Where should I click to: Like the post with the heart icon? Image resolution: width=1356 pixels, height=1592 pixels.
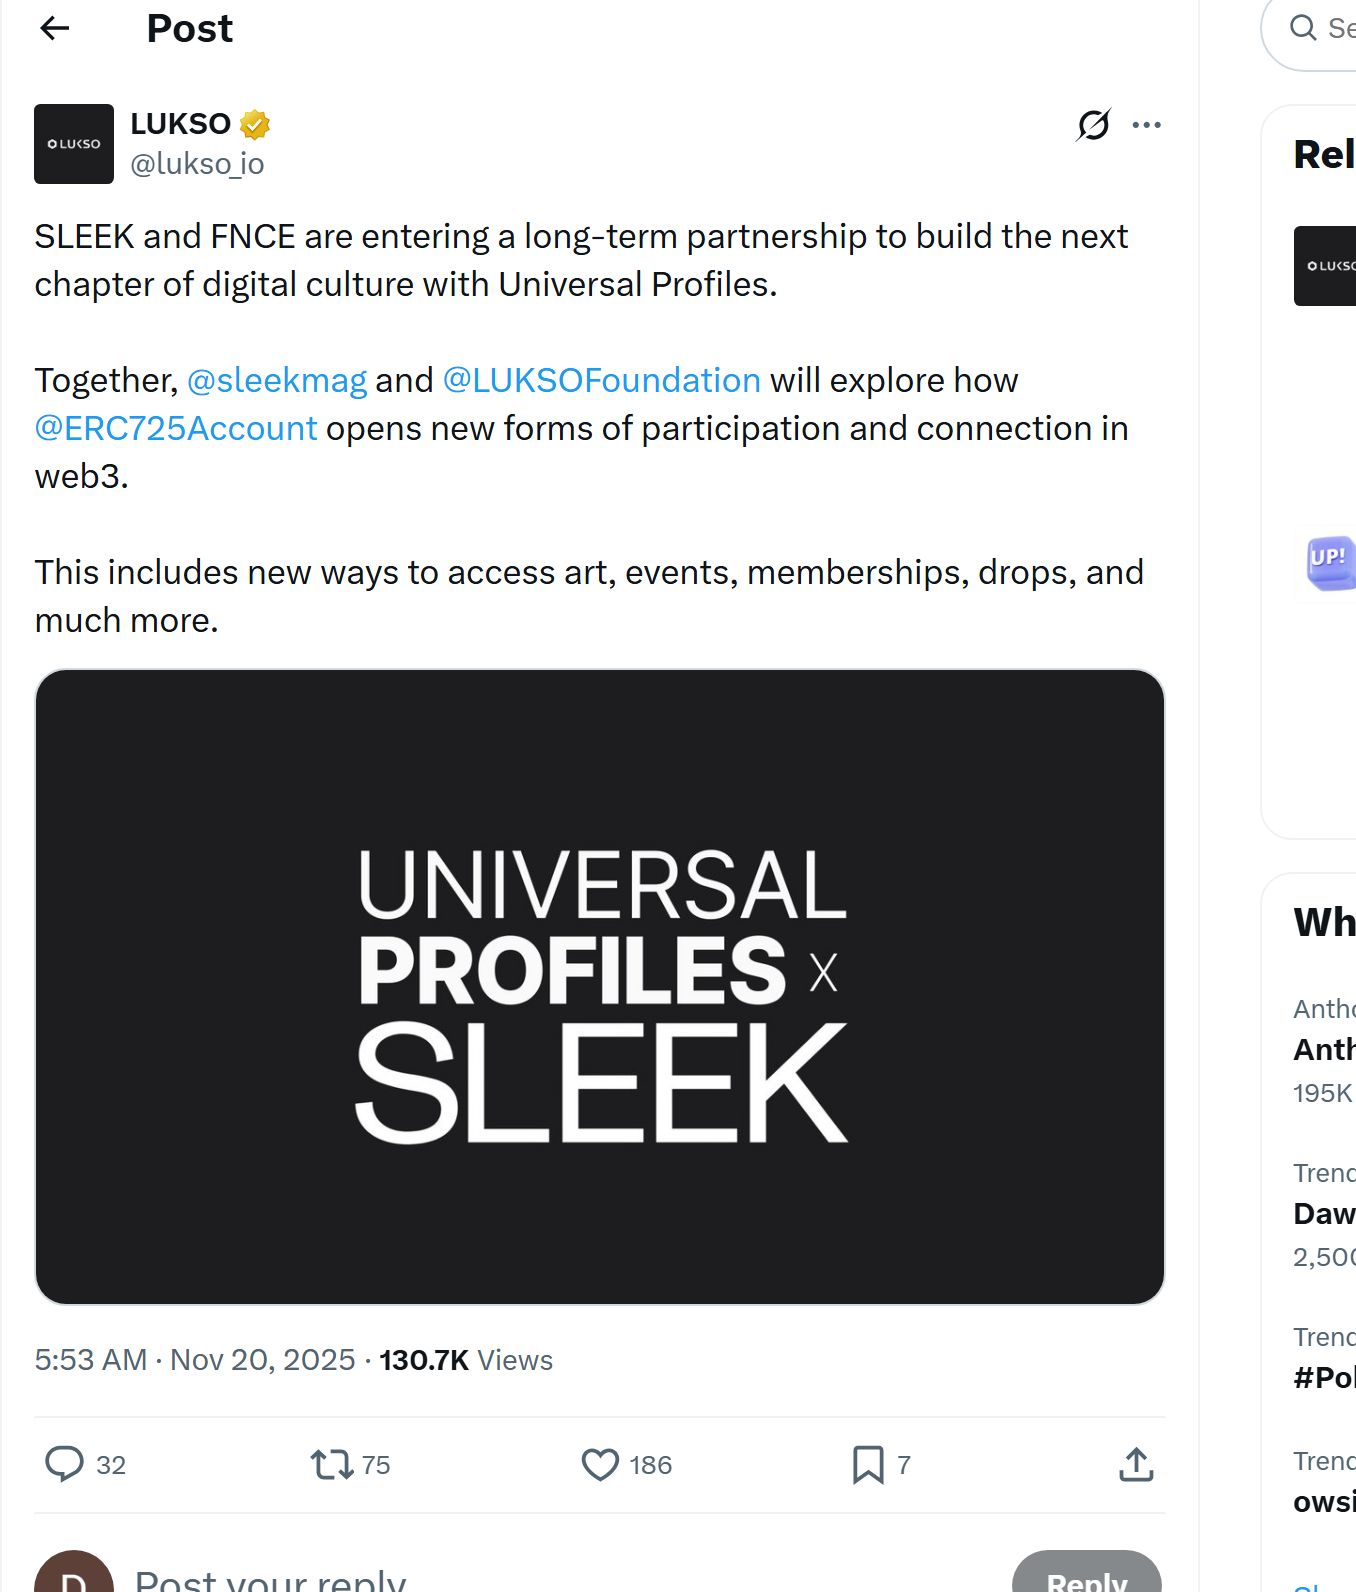click(x=600, y=1464)
